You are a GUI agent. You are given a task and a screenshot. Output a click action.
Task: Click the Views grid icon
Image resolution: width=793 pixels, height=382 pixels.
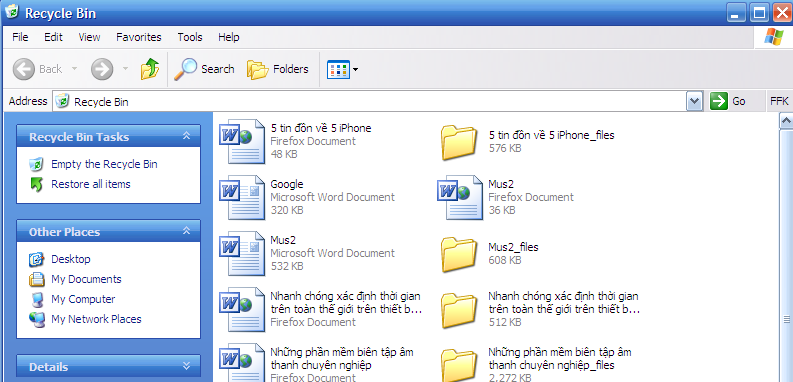point(338,69)
